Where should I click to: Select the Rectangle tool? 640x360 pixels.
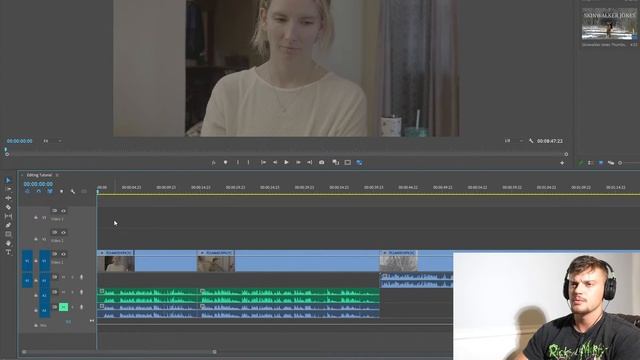pos(8,234)
